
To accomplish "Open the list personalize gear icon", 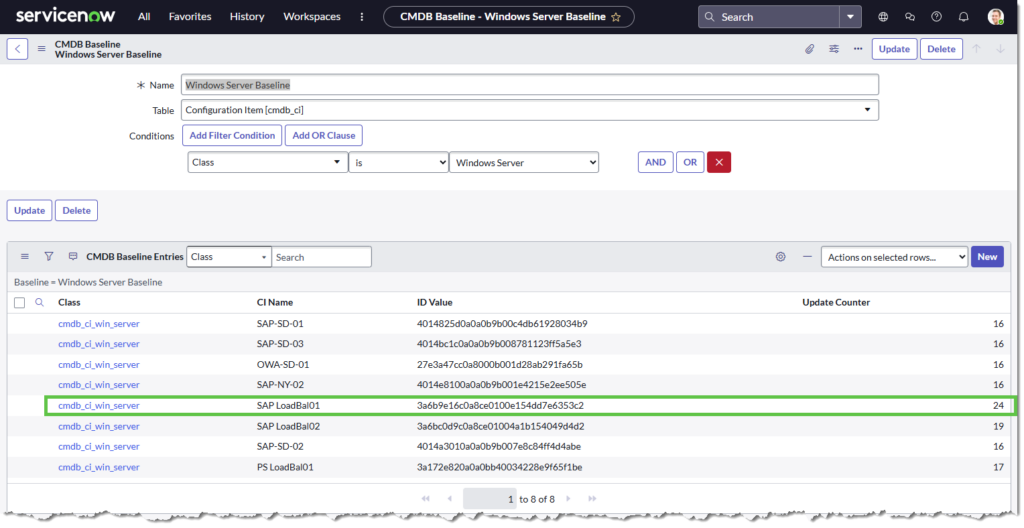I will (x=780, y=257).
